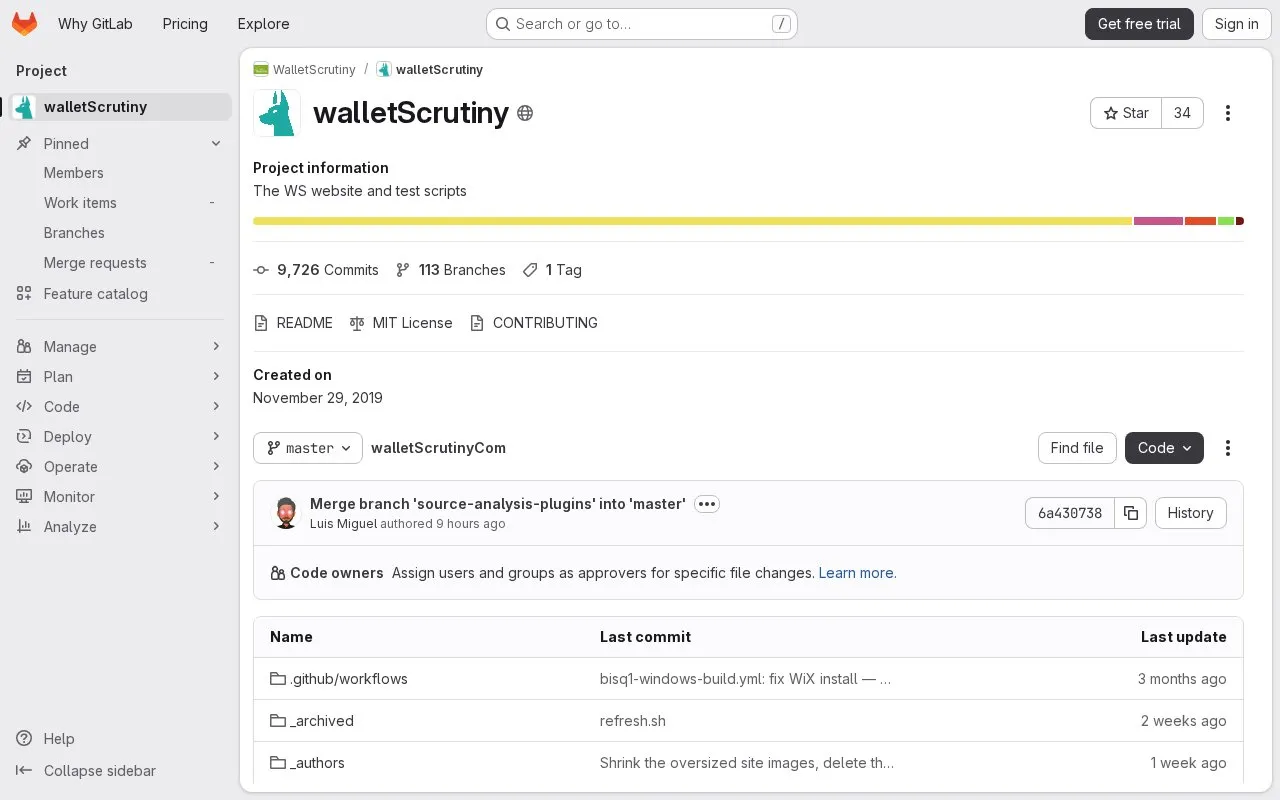
Task: Star the walletScrutiny project
Action: click(1126, 113)
